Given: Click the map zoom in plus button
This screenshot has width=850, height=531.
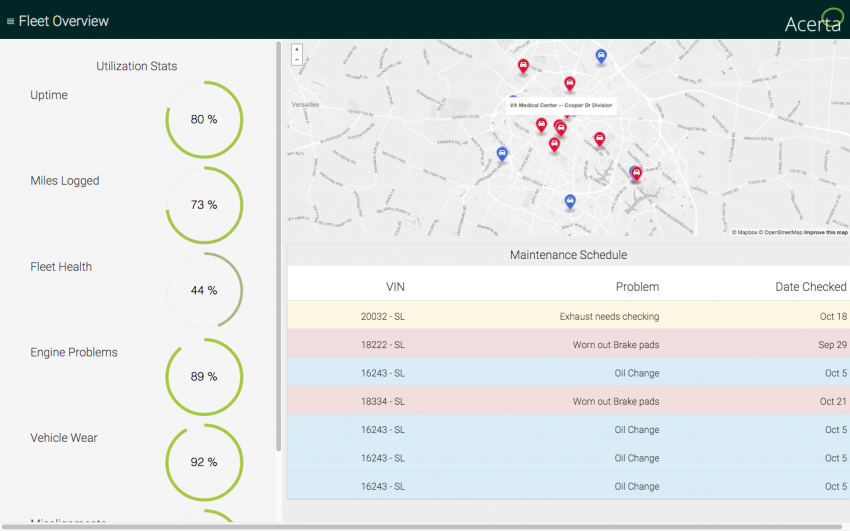Looking at the screenshot, I should (x=297, y=49).
